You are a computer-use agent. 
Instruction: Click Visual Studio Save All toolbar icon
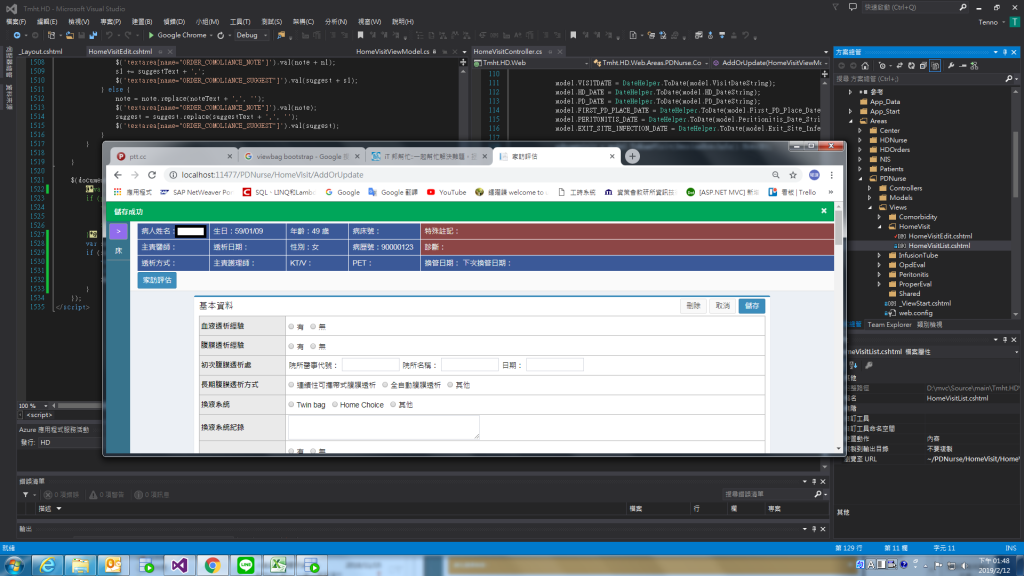[x=93, y=35]
